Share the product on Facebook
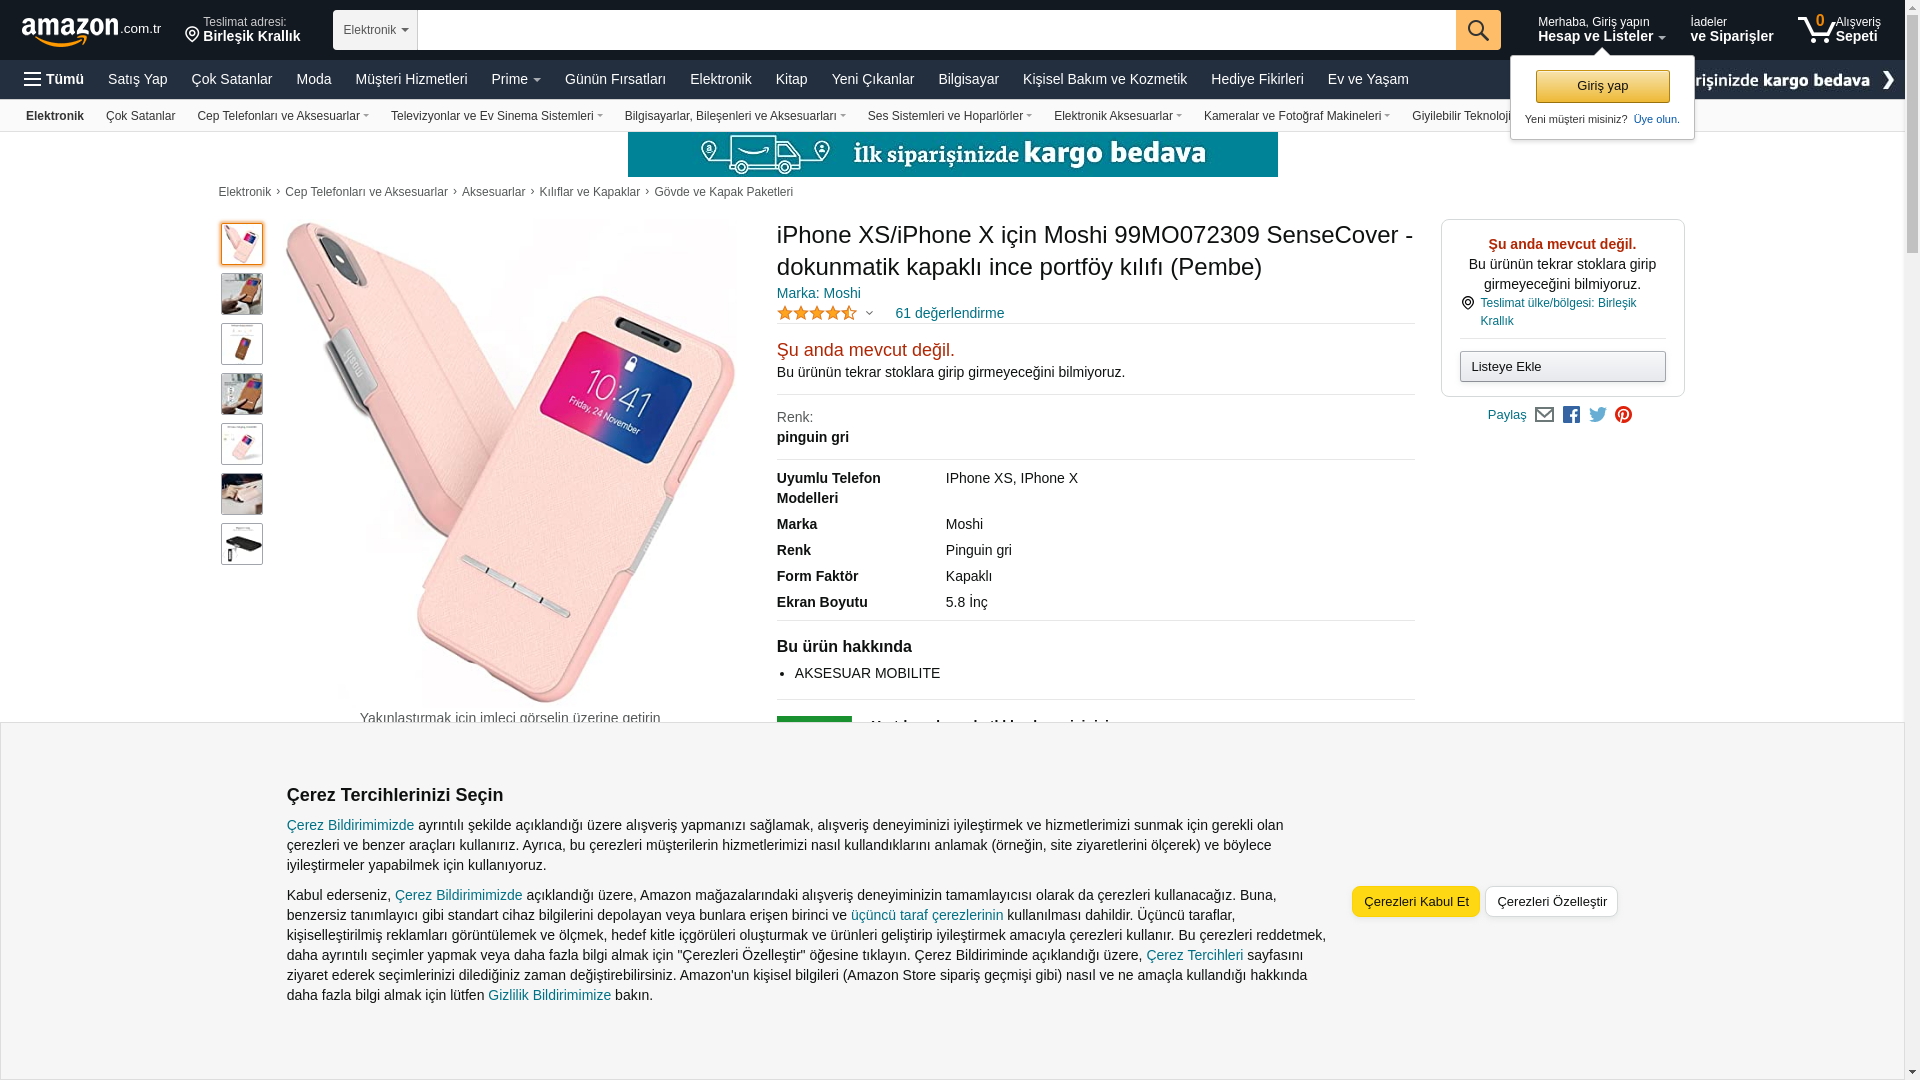The width and height of the screenshot is (1920, 1080). click(x=1571, y=415)
